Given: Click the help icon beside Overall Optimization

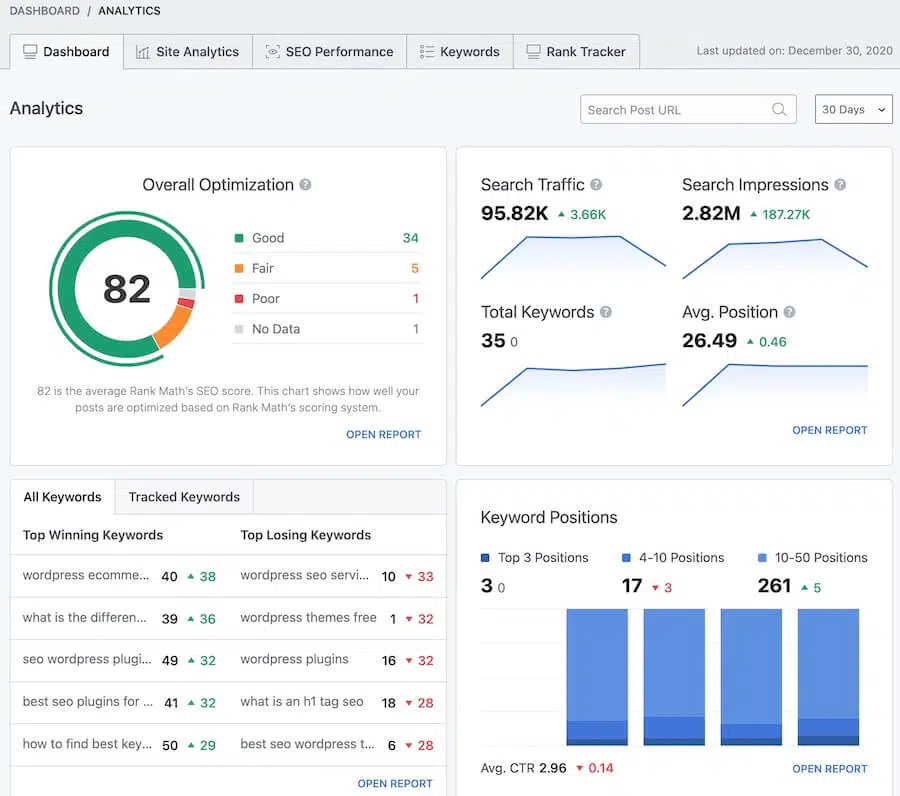Looking at the screenshot, I should click(306, 185).
